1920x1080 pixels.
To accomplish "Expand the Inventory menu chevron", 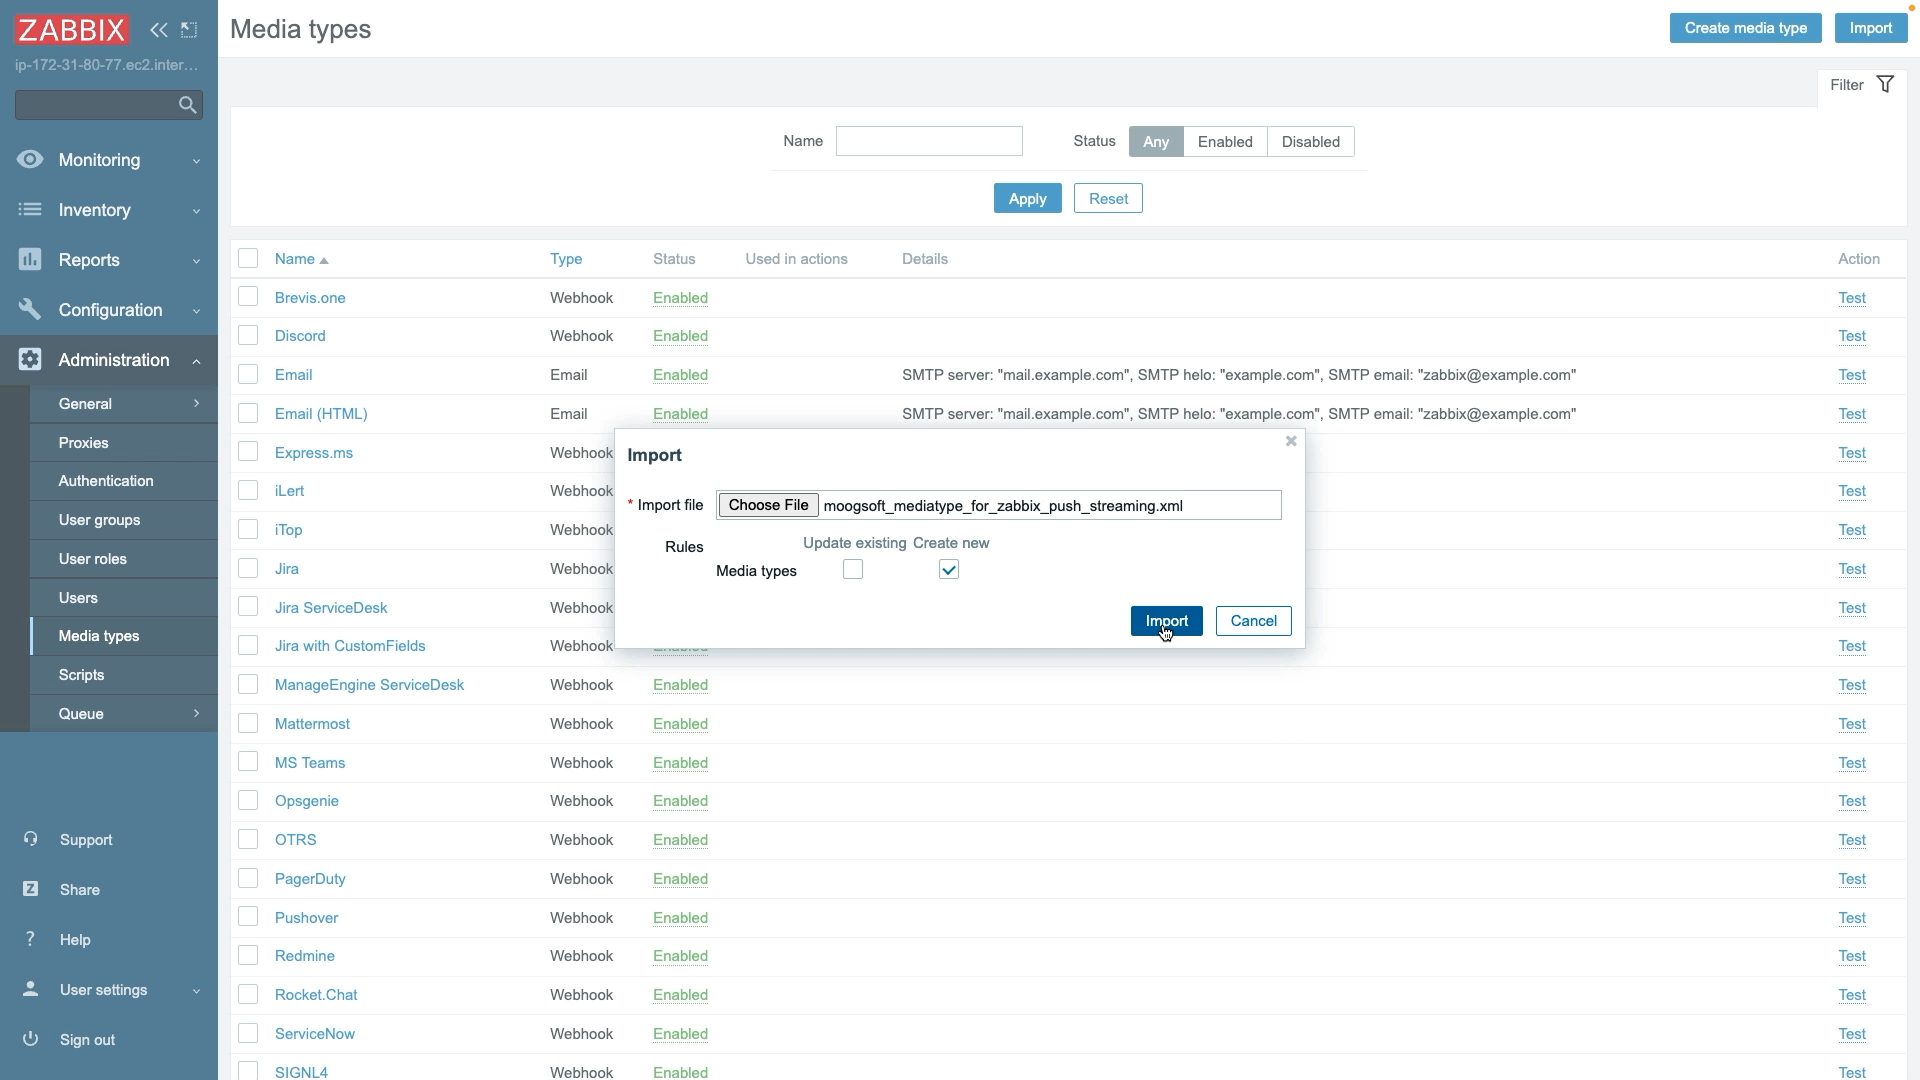I will (x=196, y=211).
